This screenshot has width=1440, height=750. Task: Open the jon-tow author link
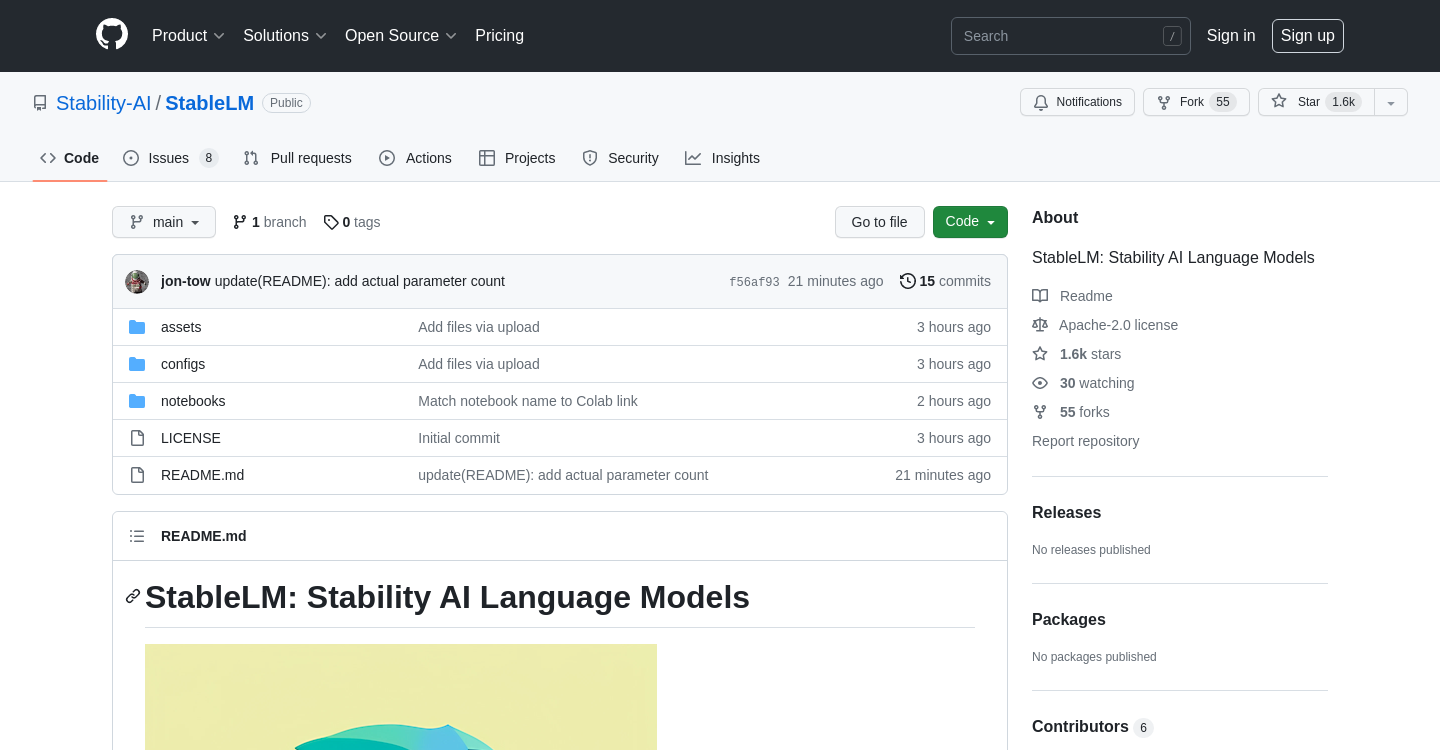pos(186,281)
